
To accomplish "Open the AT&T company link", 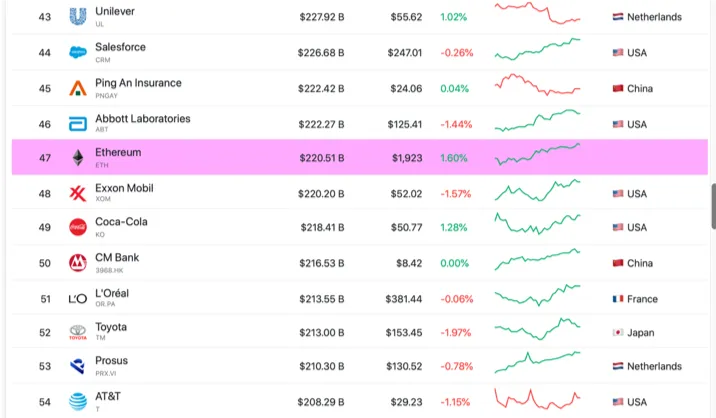I will 108,397.
